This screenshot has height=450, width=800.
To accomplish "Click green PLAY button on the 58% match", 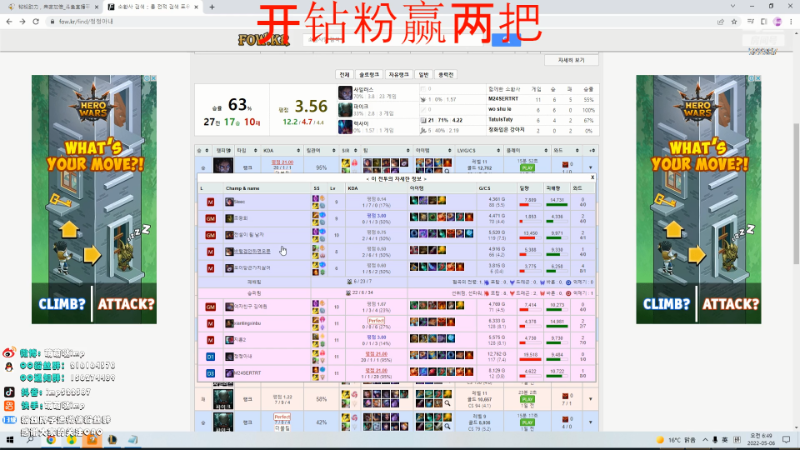I will [x=528, y=399].
